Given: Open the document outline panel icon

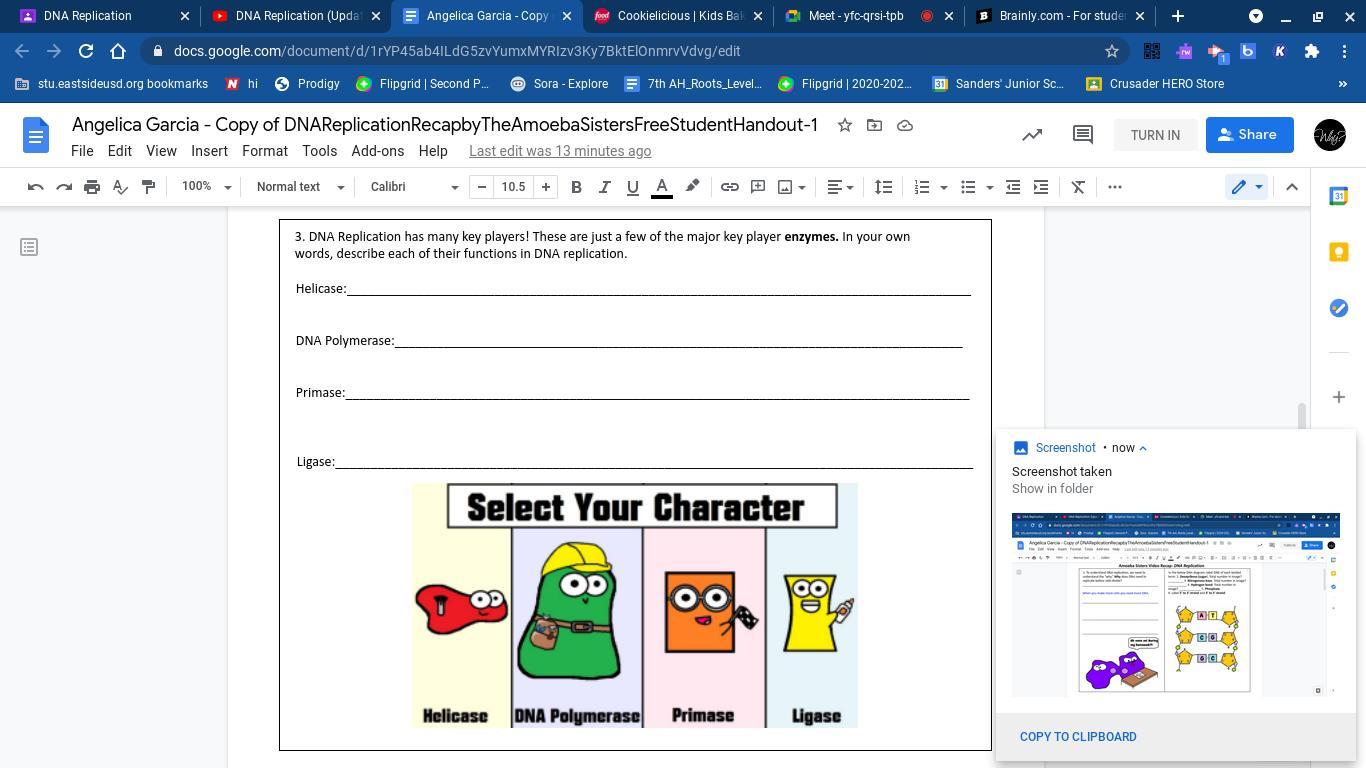Looking at the screenshot, I should click(29, 247).
